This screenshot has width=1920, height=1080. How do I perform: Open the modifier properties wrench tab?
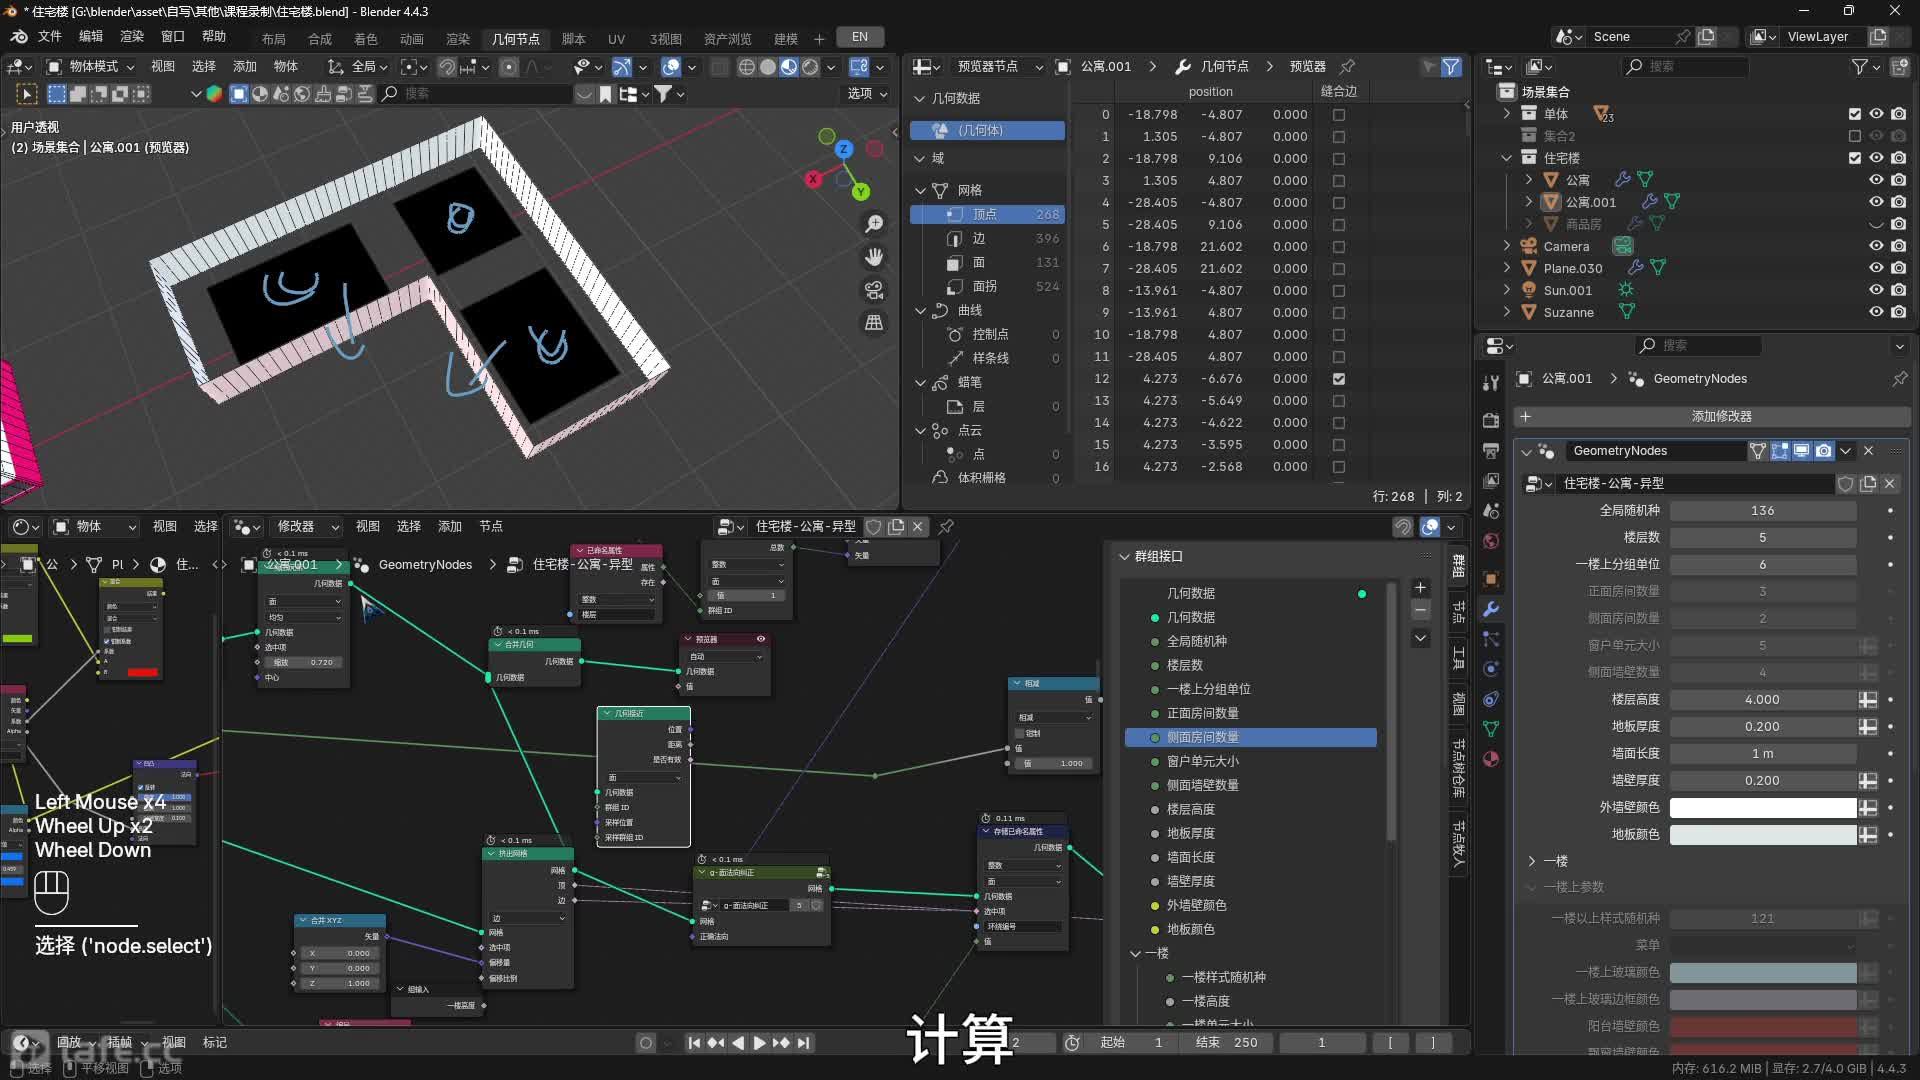[1491, 609]
